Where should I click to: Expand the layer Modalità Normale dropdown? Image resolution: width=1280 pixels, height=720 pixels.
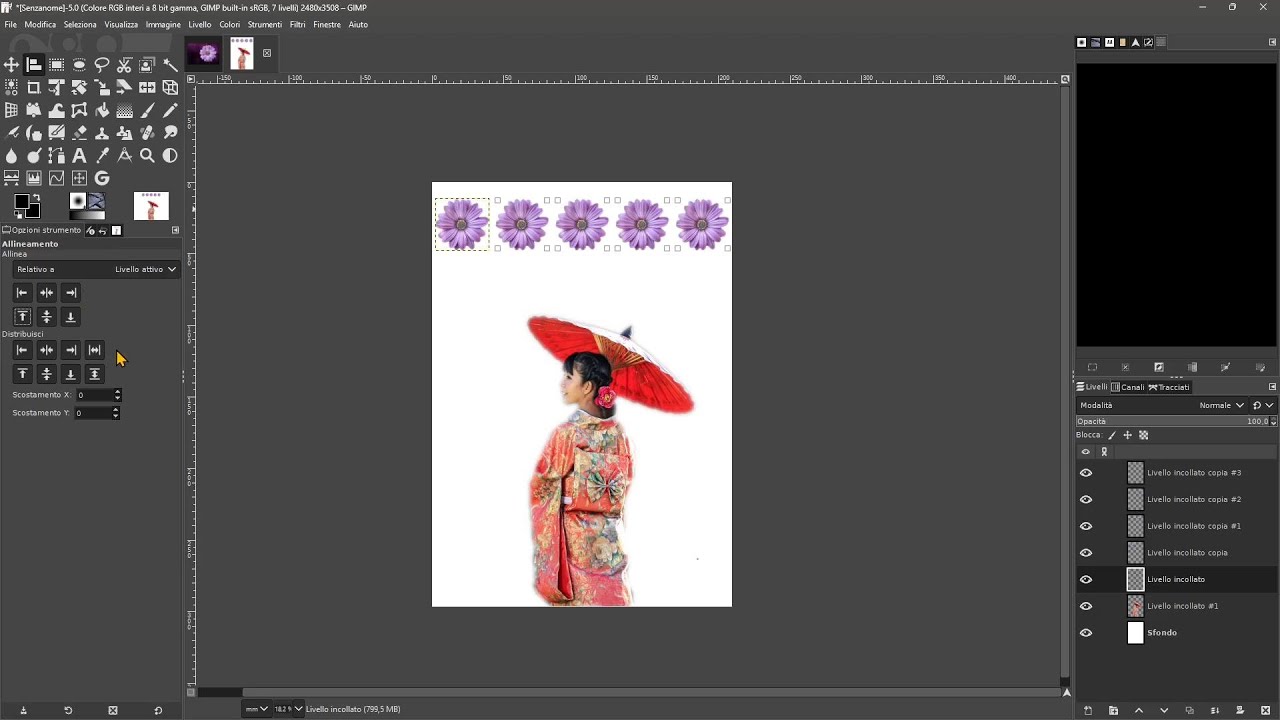point(1221,406)
